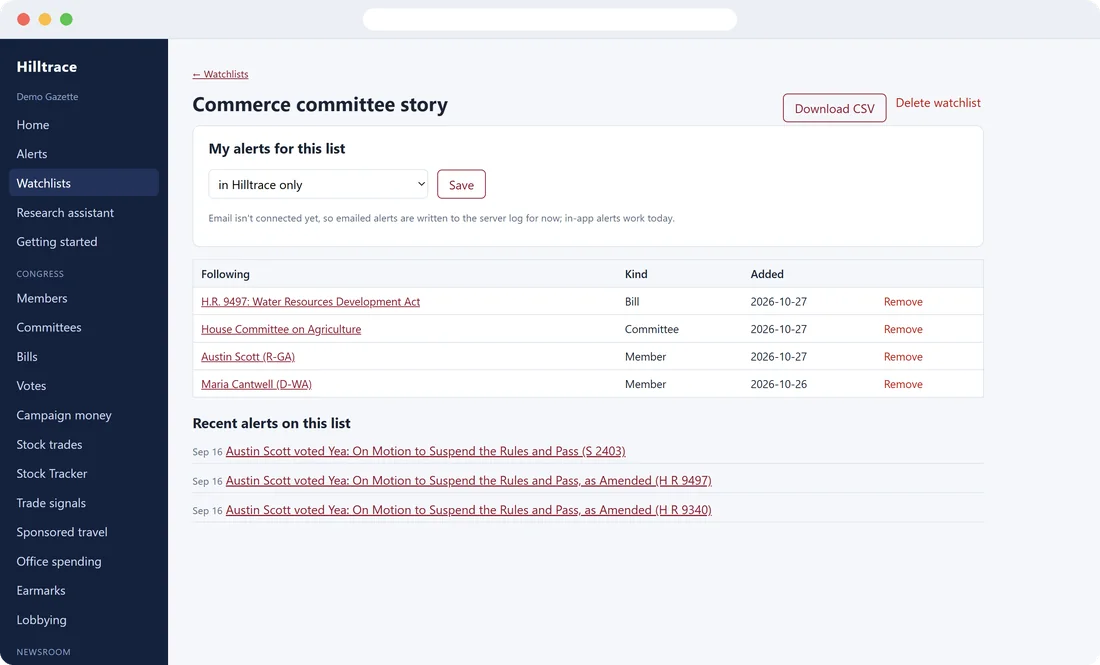The height and width of the screenshot is (665, 1100).
Task: Open Votes in the sidebar
Action: pyautogui.click(x=32, y=386)
